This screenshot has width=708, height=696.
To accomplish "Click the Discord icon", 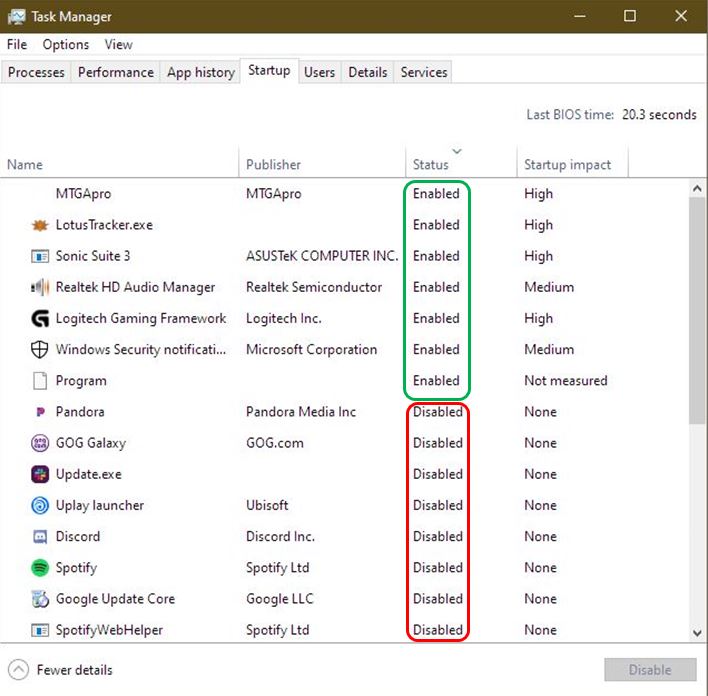I will (40, 537).
